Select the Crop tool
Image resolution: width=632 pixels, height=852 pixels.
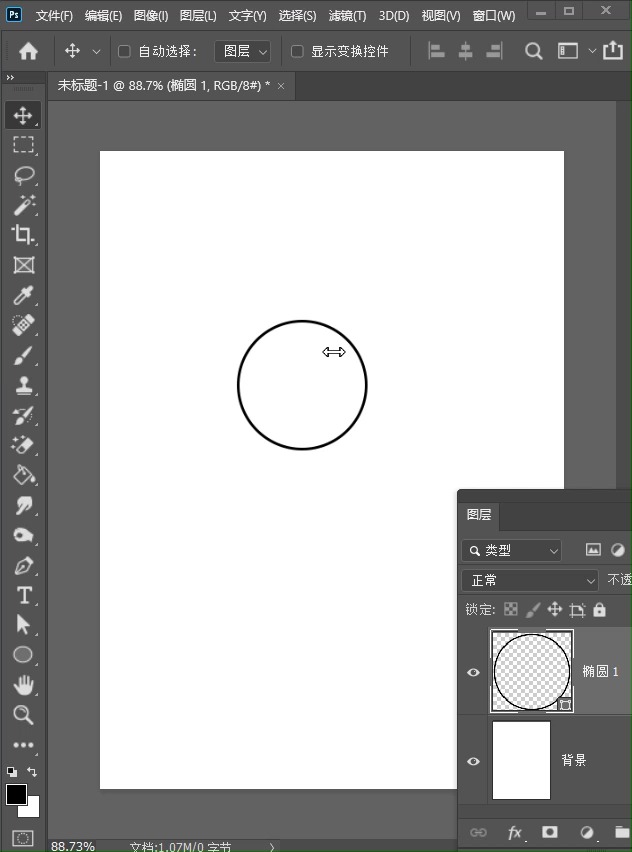click(x=23, y=235)
